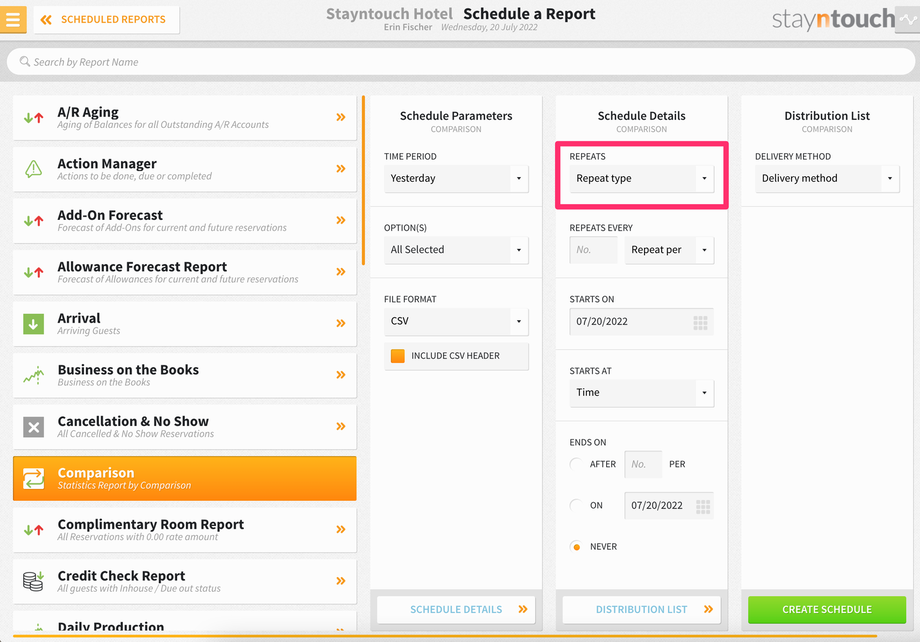This screenshot has height=642, width=920.
Task: Open Arrival report chevron
Action: (341, 323)
